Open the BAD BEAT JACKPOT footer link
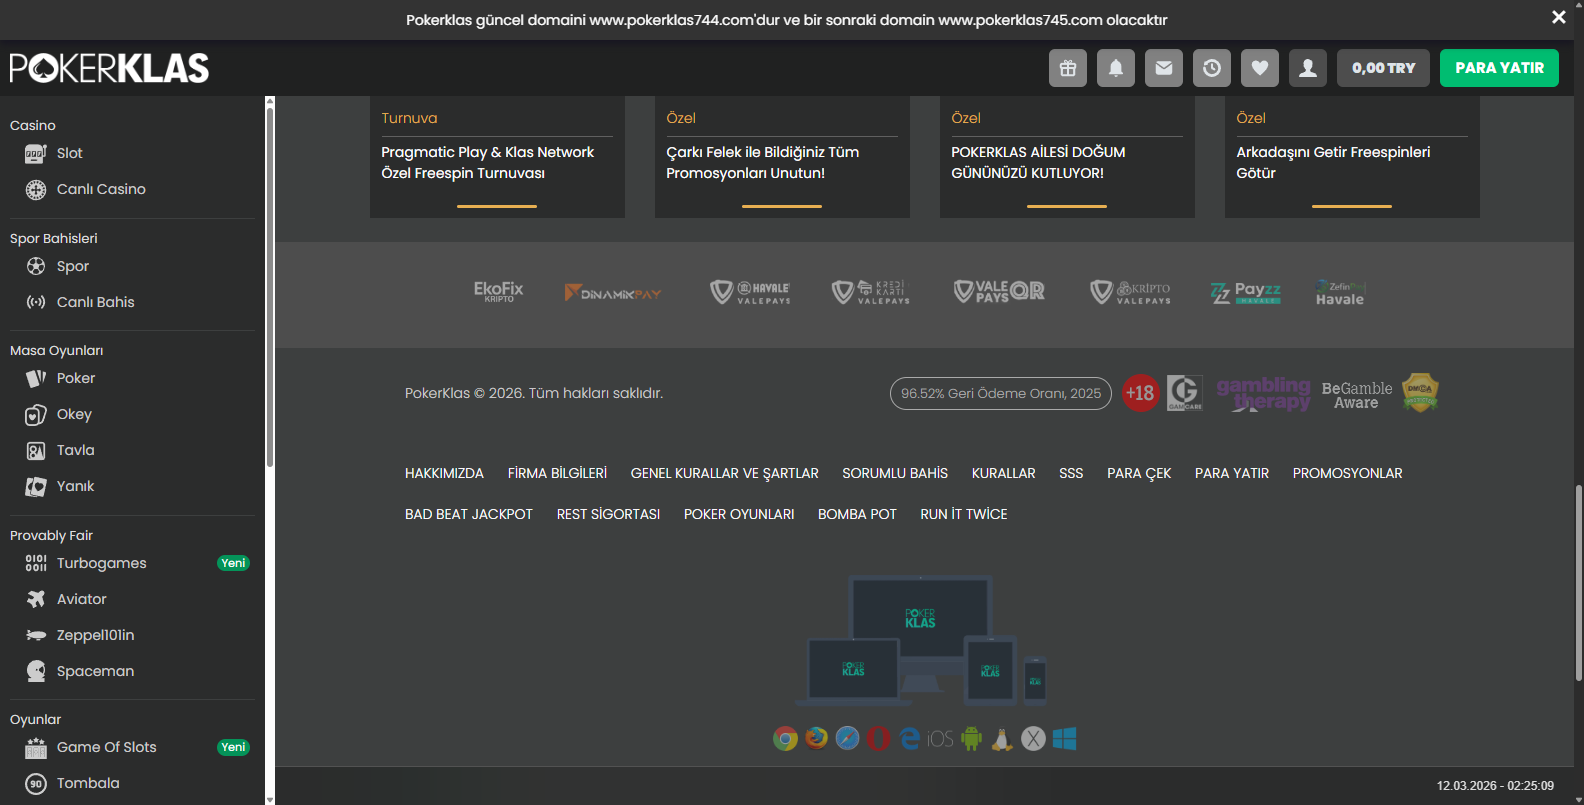 click(x=469, y=514)
